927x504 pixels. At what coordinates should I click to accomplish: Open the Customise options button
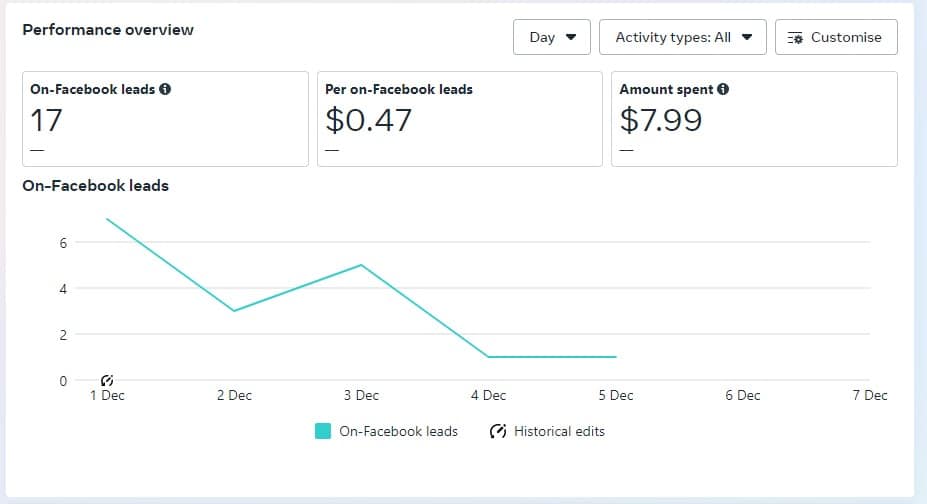point(835,38)
